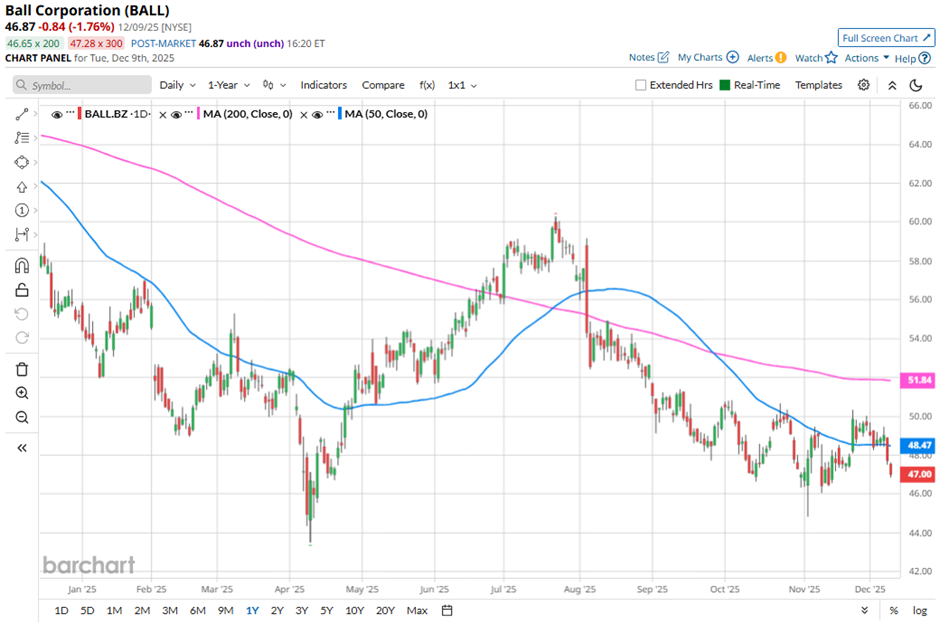Click the lock drawings icon
The width and height of the screenshot is (940, 625).
[22, 290]
